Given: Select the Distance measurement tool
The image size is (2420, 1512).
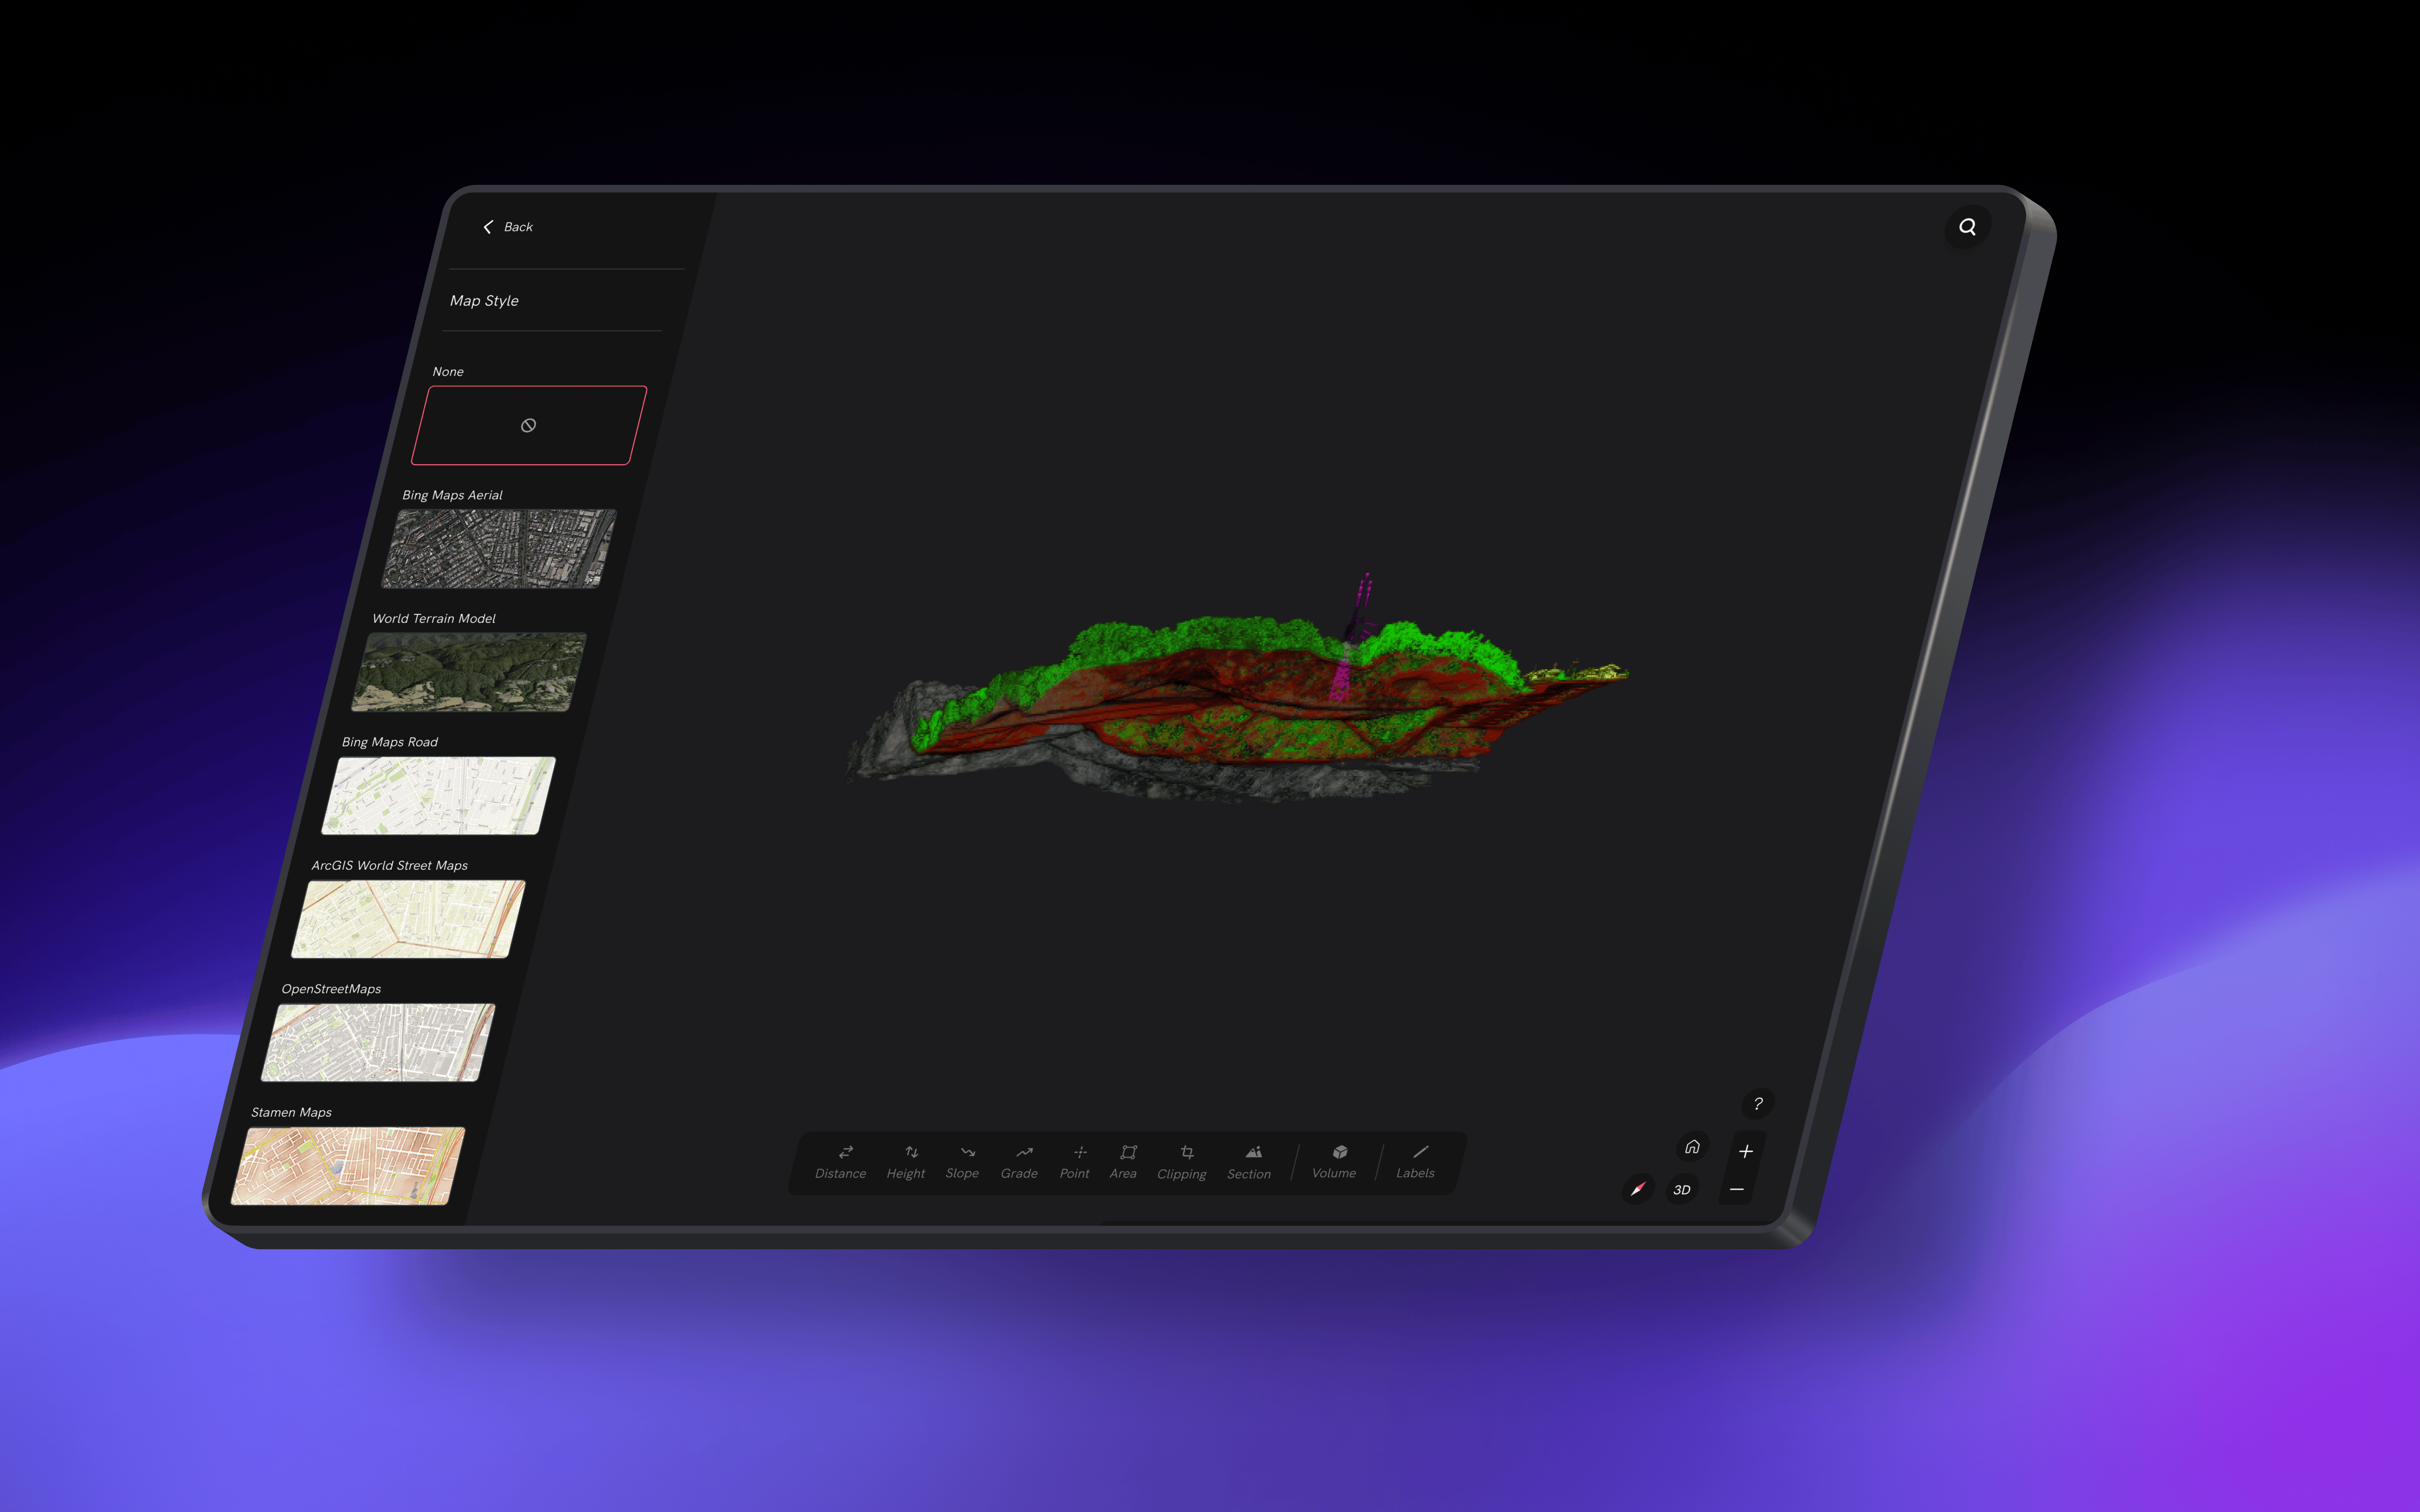Looking at the screenshot, I should pos(842,1161).
